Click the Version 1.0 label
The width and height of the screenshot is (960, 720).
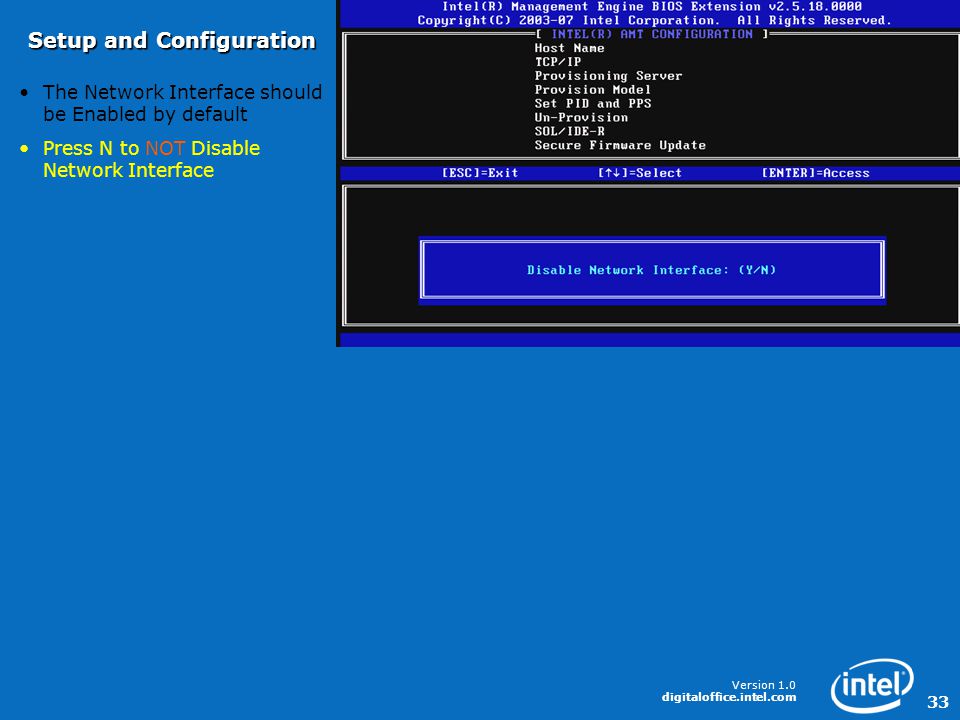pyautogui.click(x=763, y=685)
